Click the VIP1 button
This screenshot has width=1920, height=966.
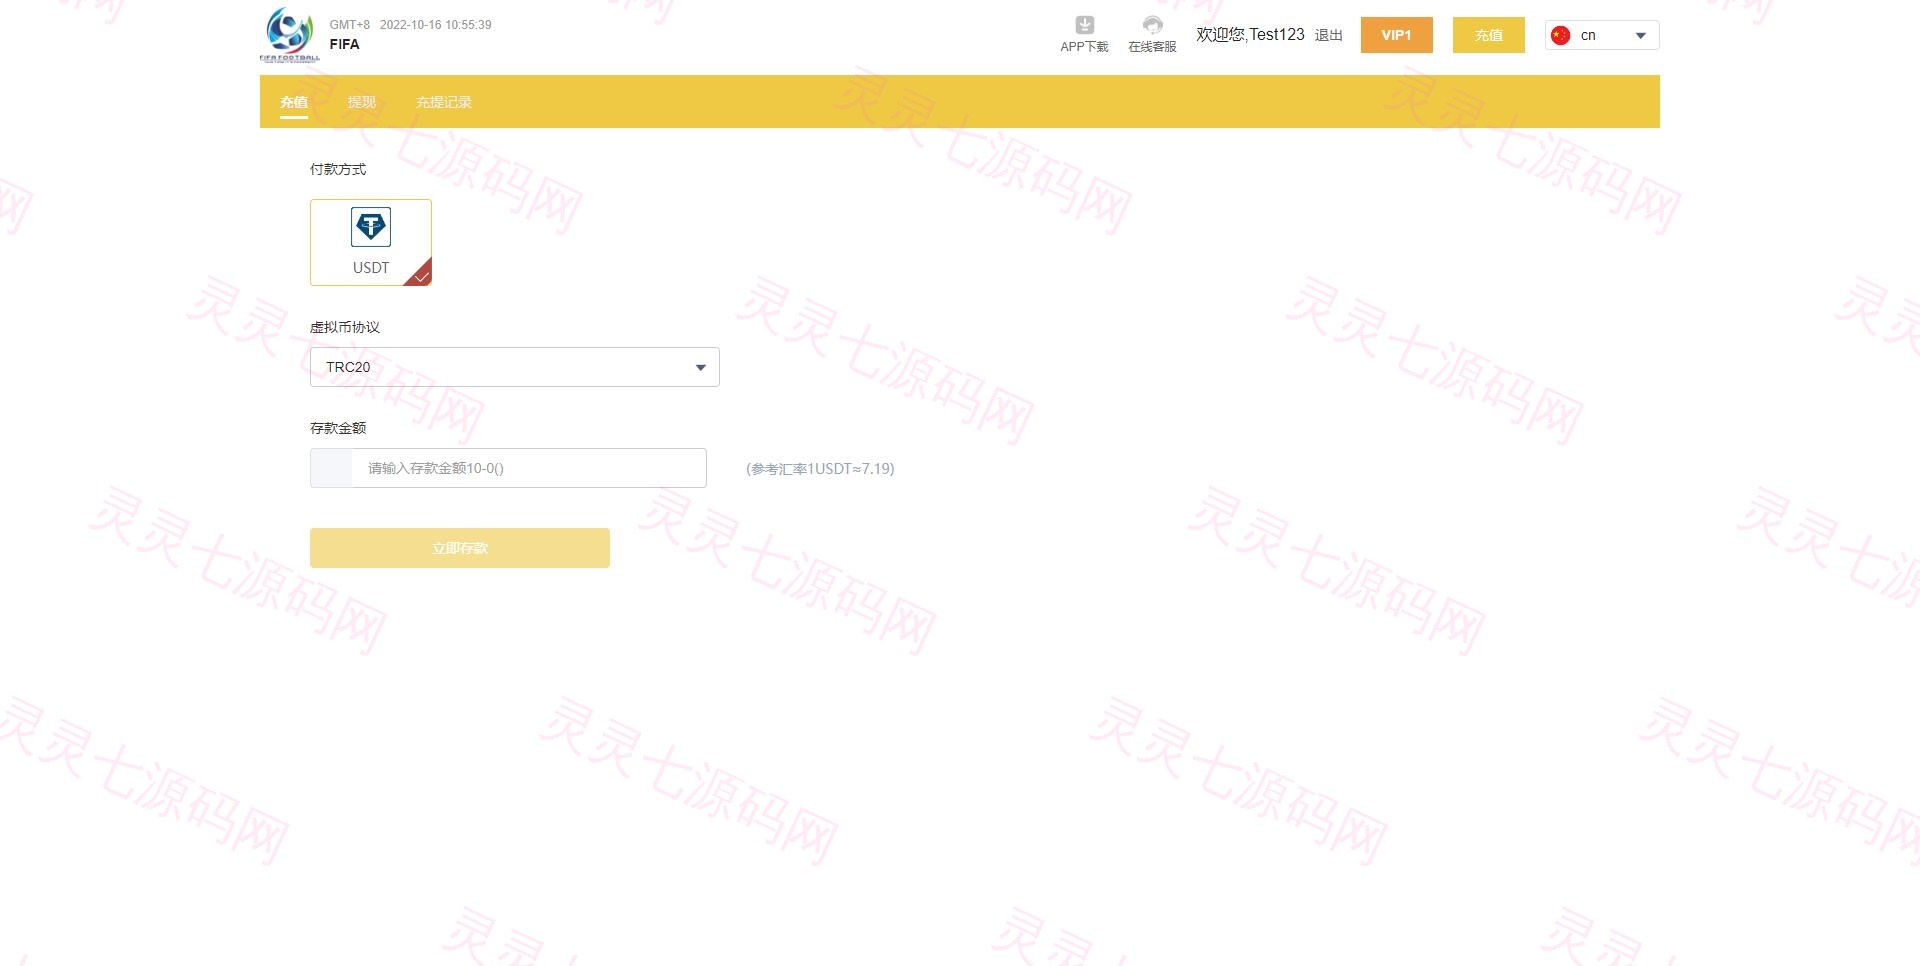[1396, 35]
